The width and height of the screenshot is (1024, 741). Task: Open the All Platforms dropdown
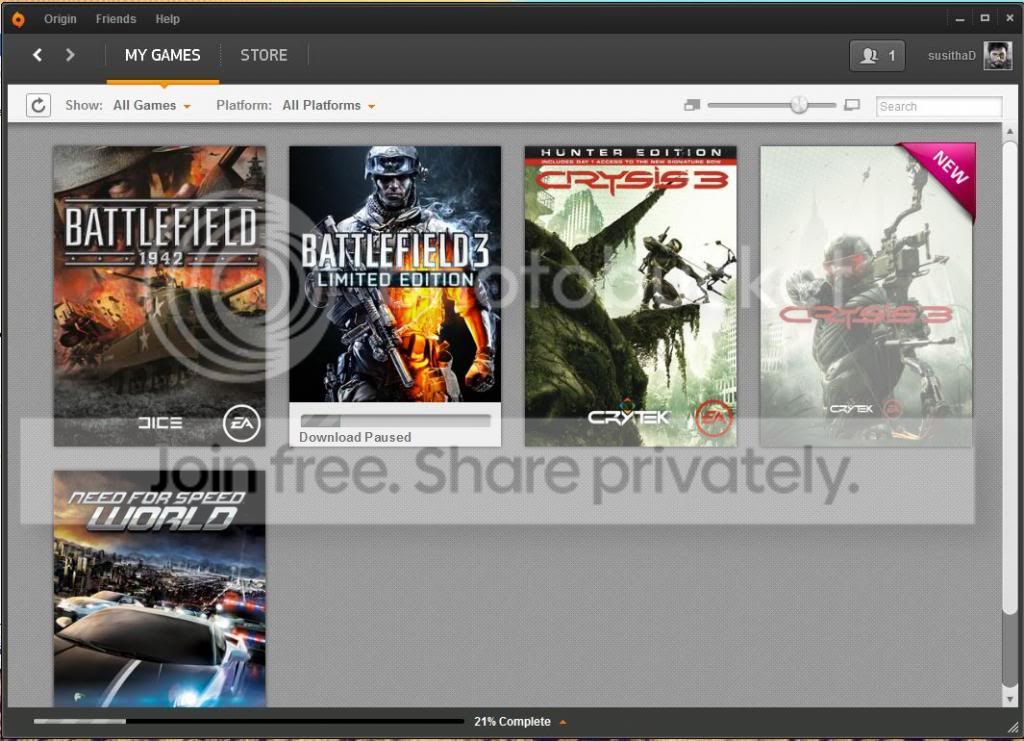pyautogui.click(x=328, y=105)
